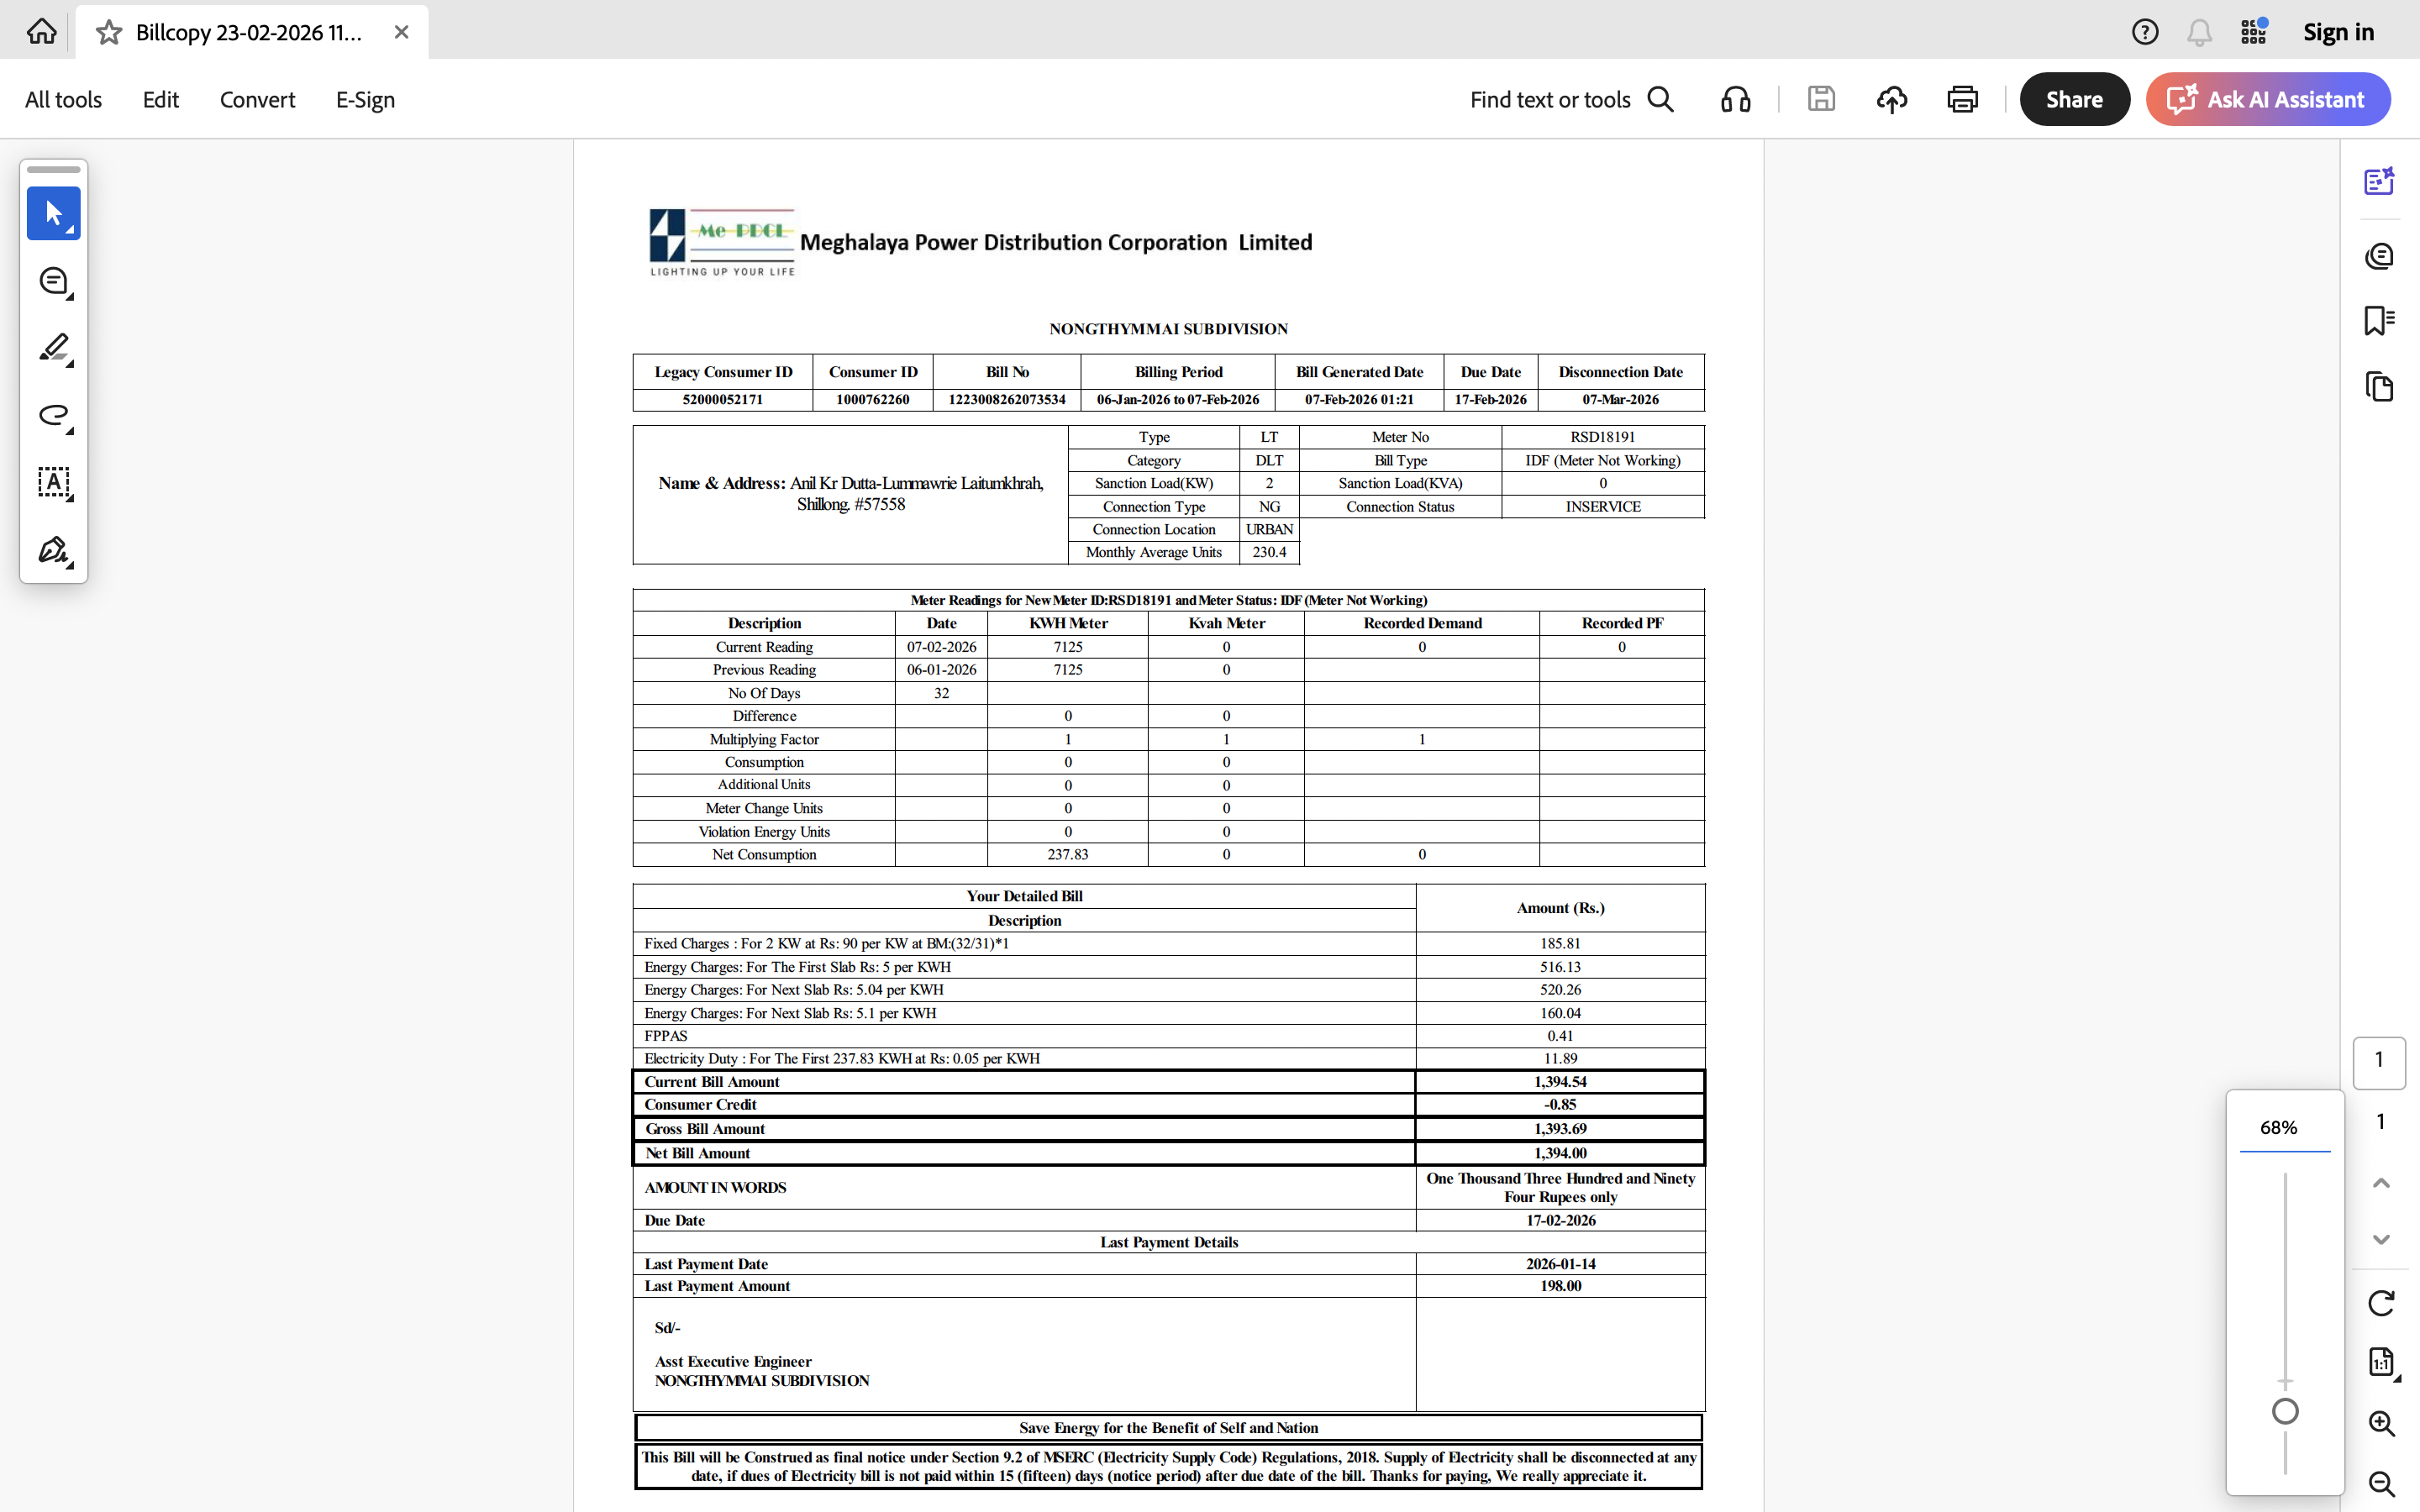Open the Bookmarks panel
The width and height of the screenshot is (2420, 1512).
2379,321
